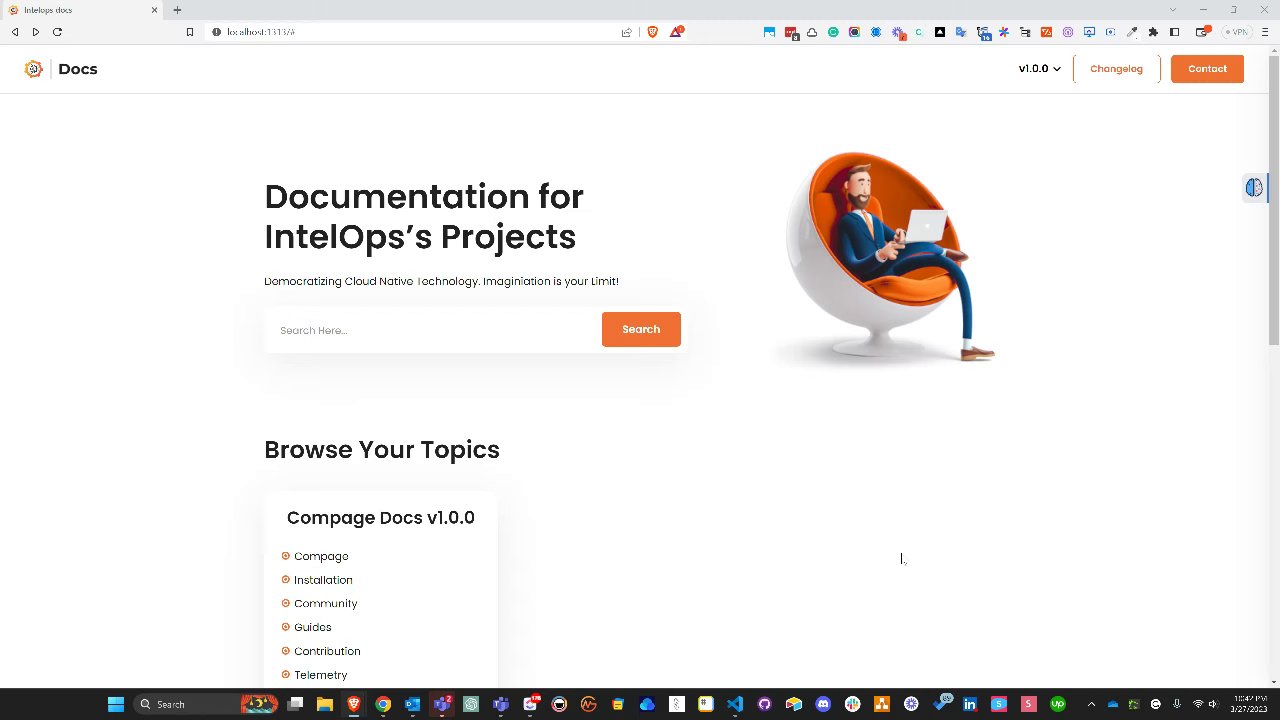Viewport: 1280px width, 720px height.
Task: Open the Compage topic link
Action: pos(321,556)
